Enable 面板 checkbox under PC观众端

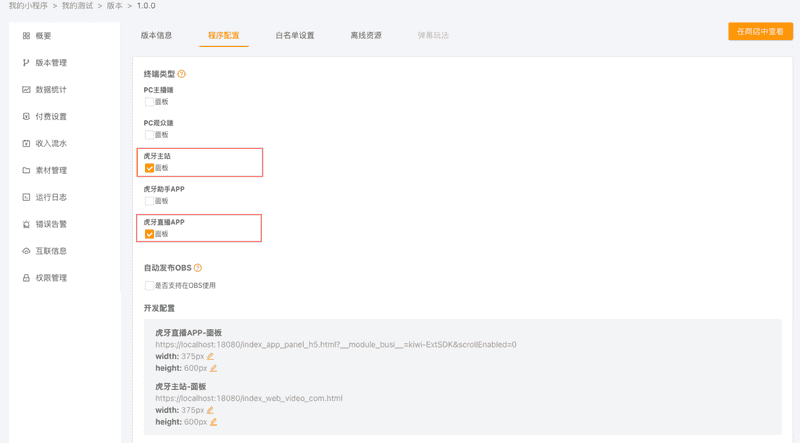click(x=149, y=135)
